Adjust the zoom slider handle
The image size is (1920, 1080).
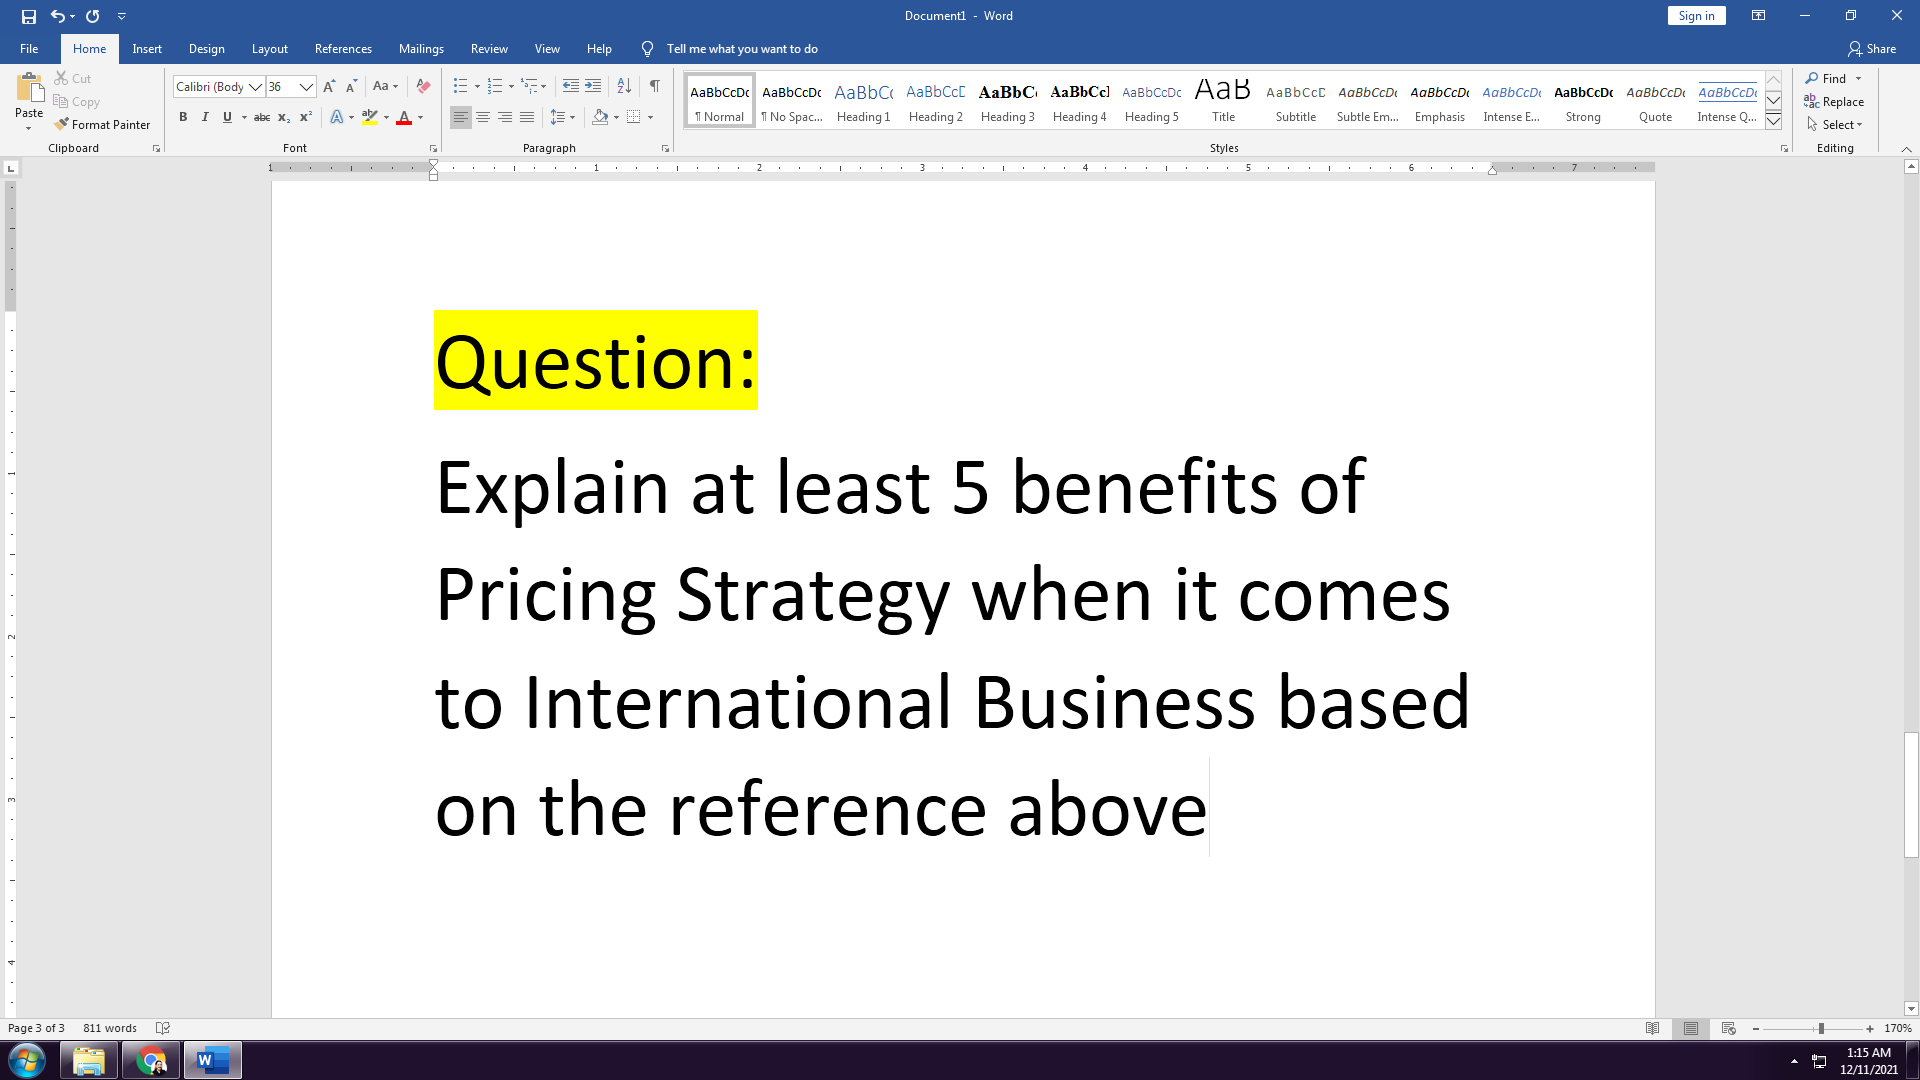(1821, 1028)
